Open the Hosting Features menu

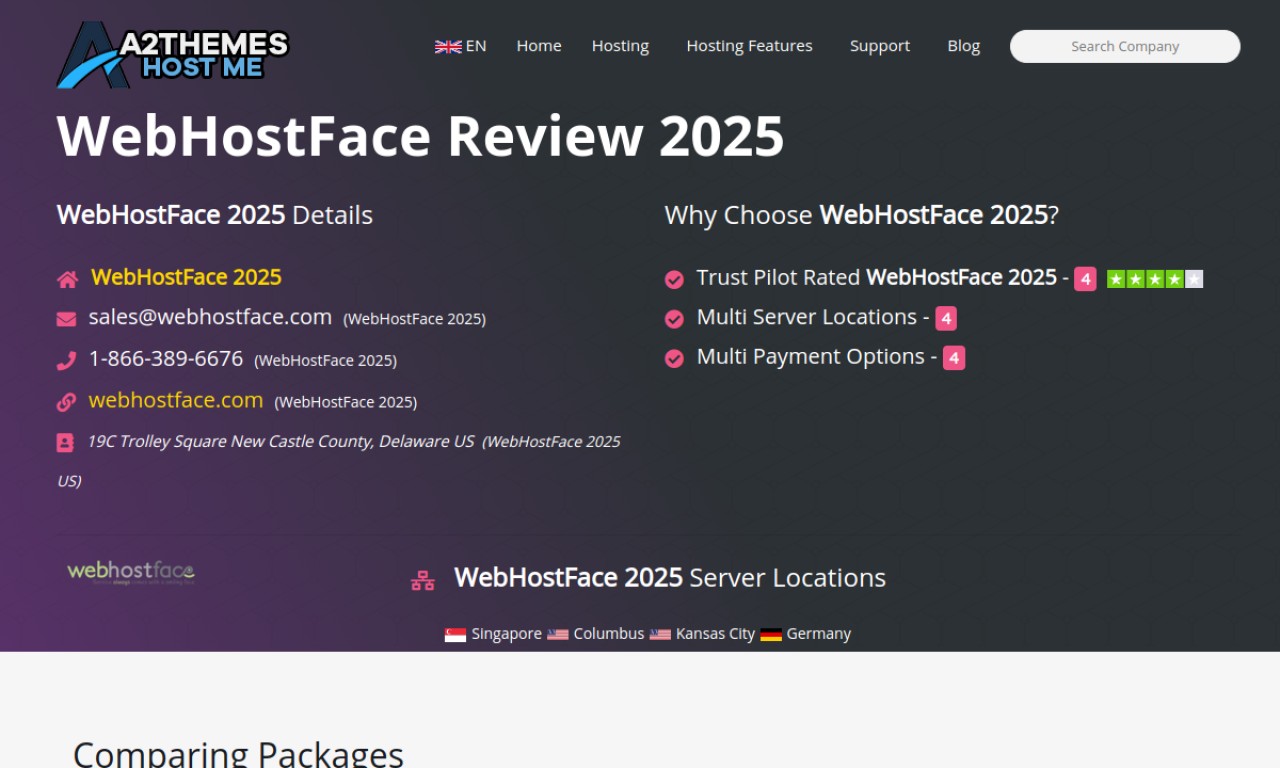point(749,46)
